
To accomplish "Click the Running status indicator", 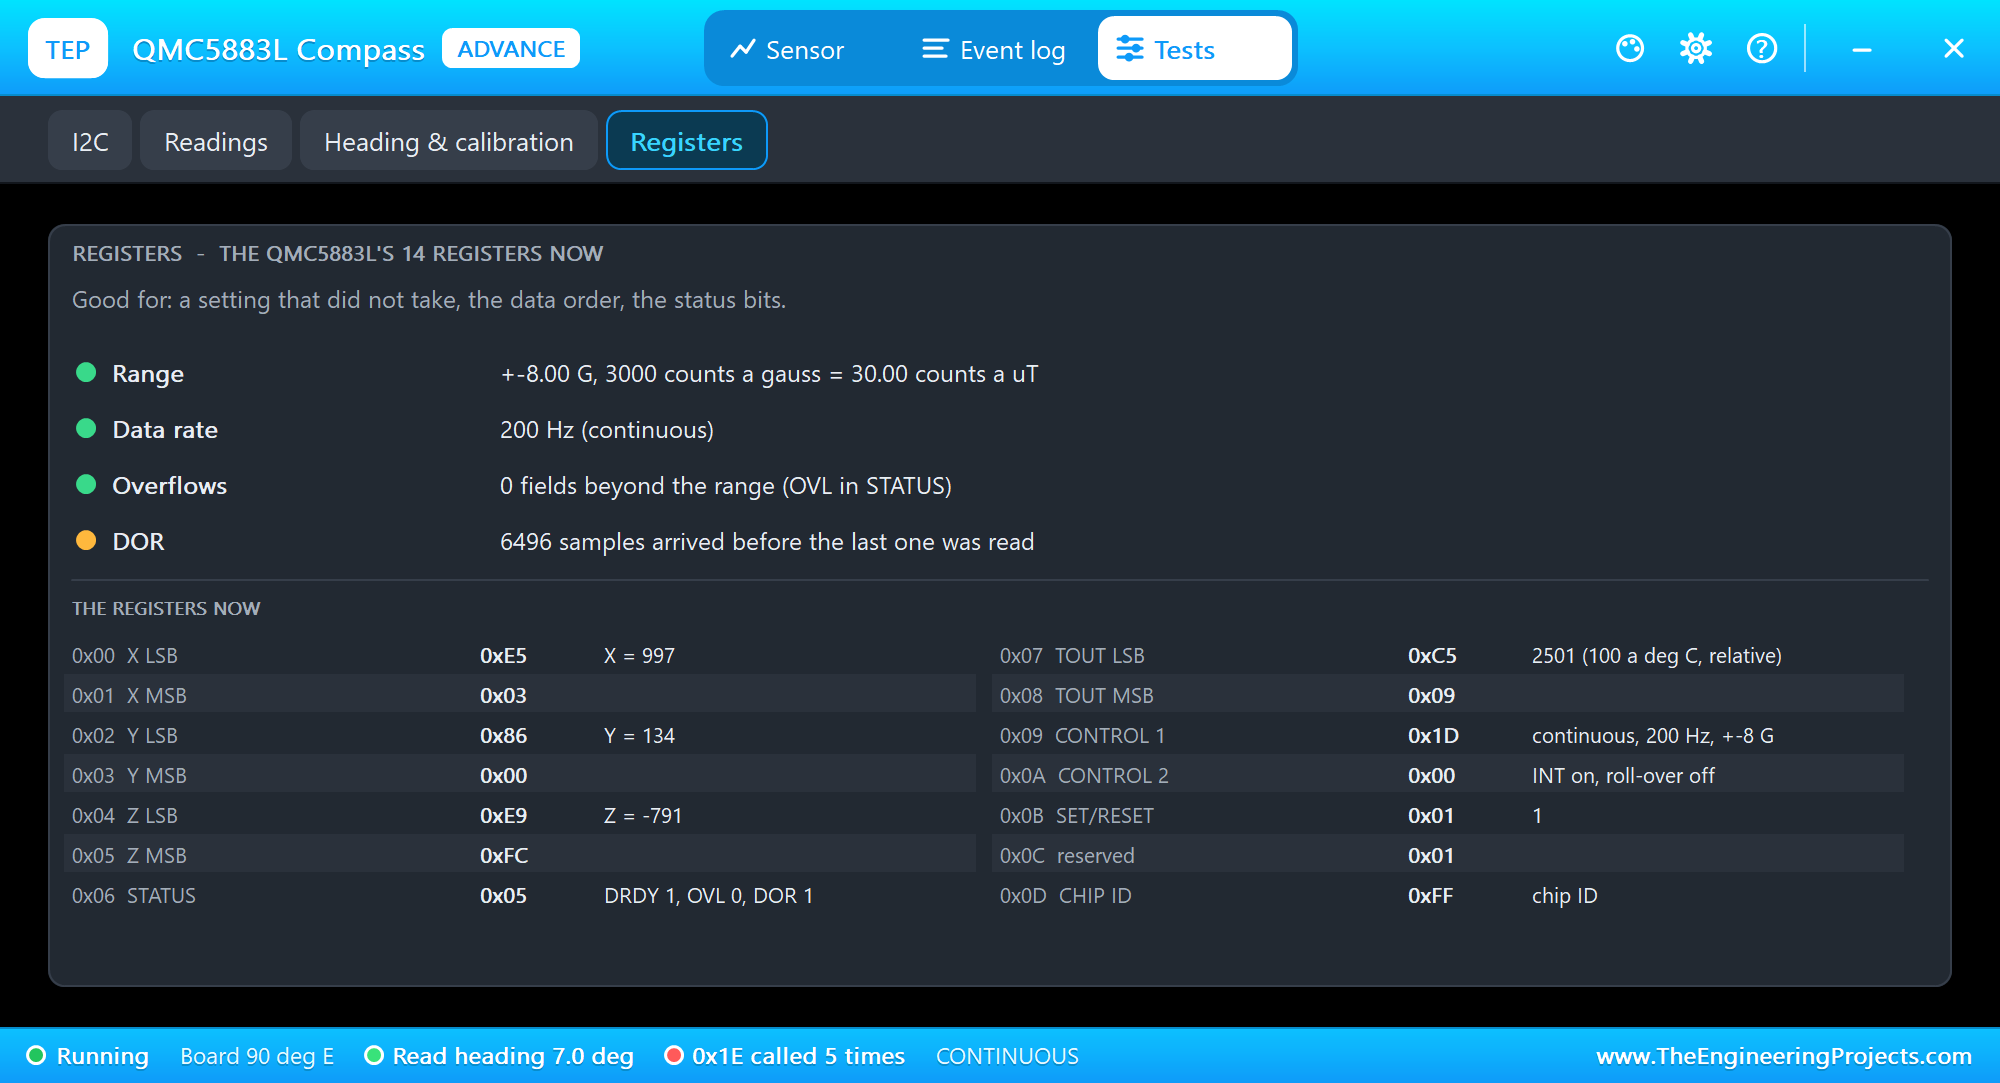I will (x=88, y=1056).
